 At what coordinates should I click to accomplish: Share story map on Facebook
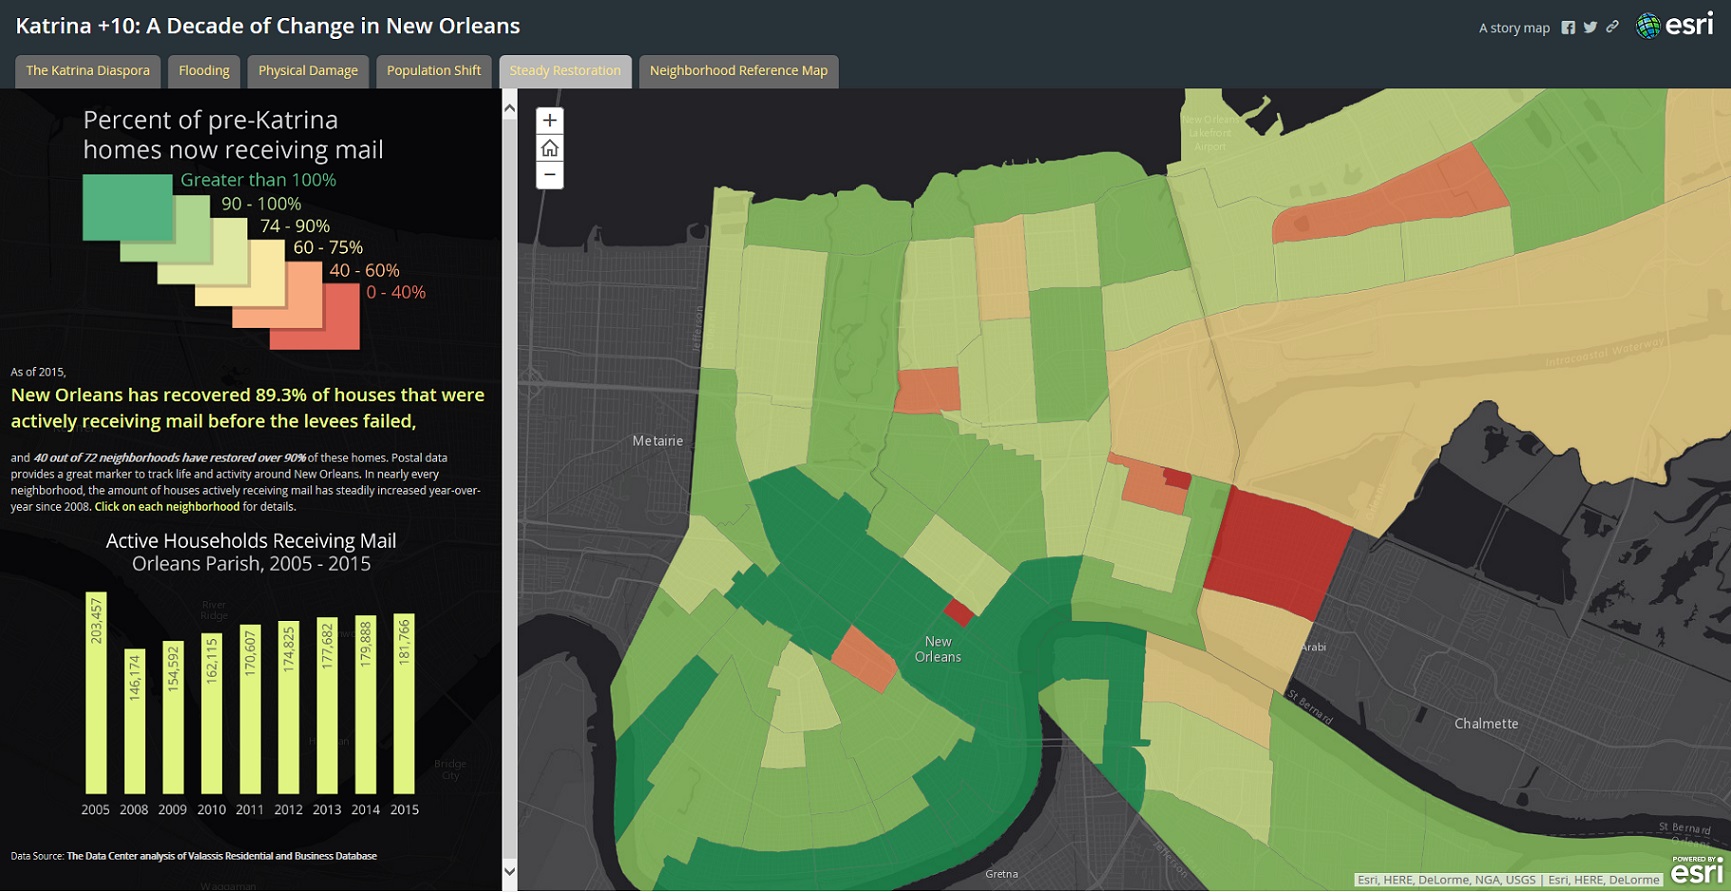[1568, 28]
